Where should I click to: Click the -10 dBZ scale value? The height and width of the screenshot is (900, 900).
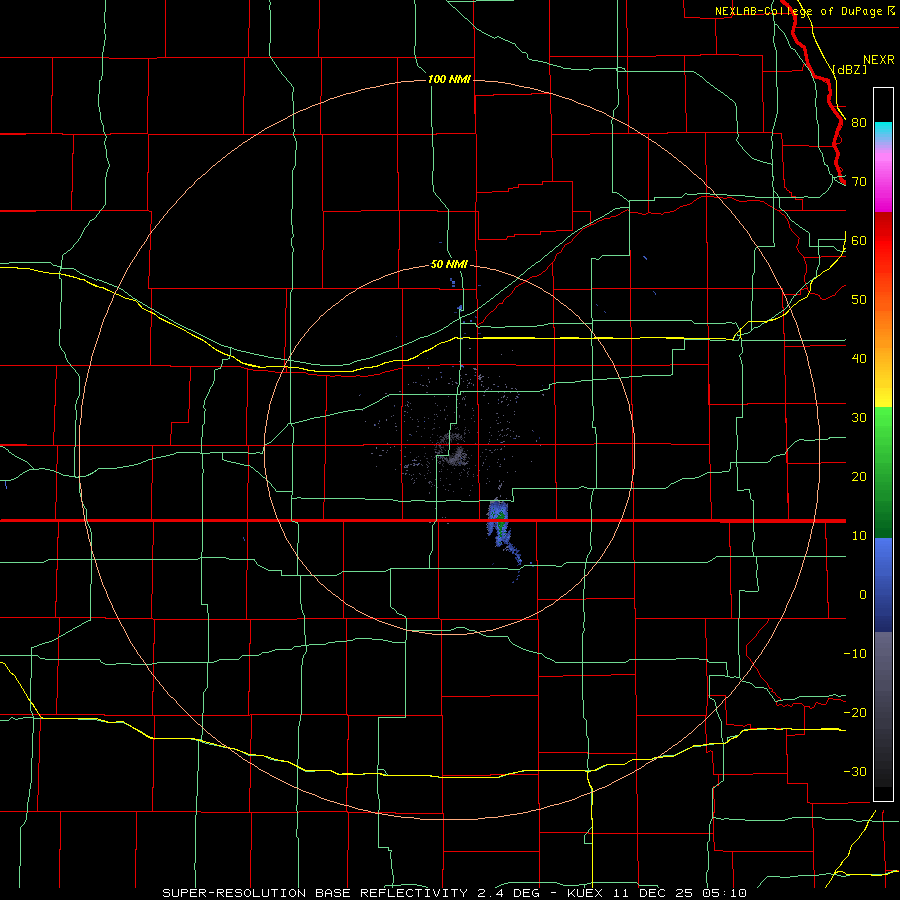(855, 654)
